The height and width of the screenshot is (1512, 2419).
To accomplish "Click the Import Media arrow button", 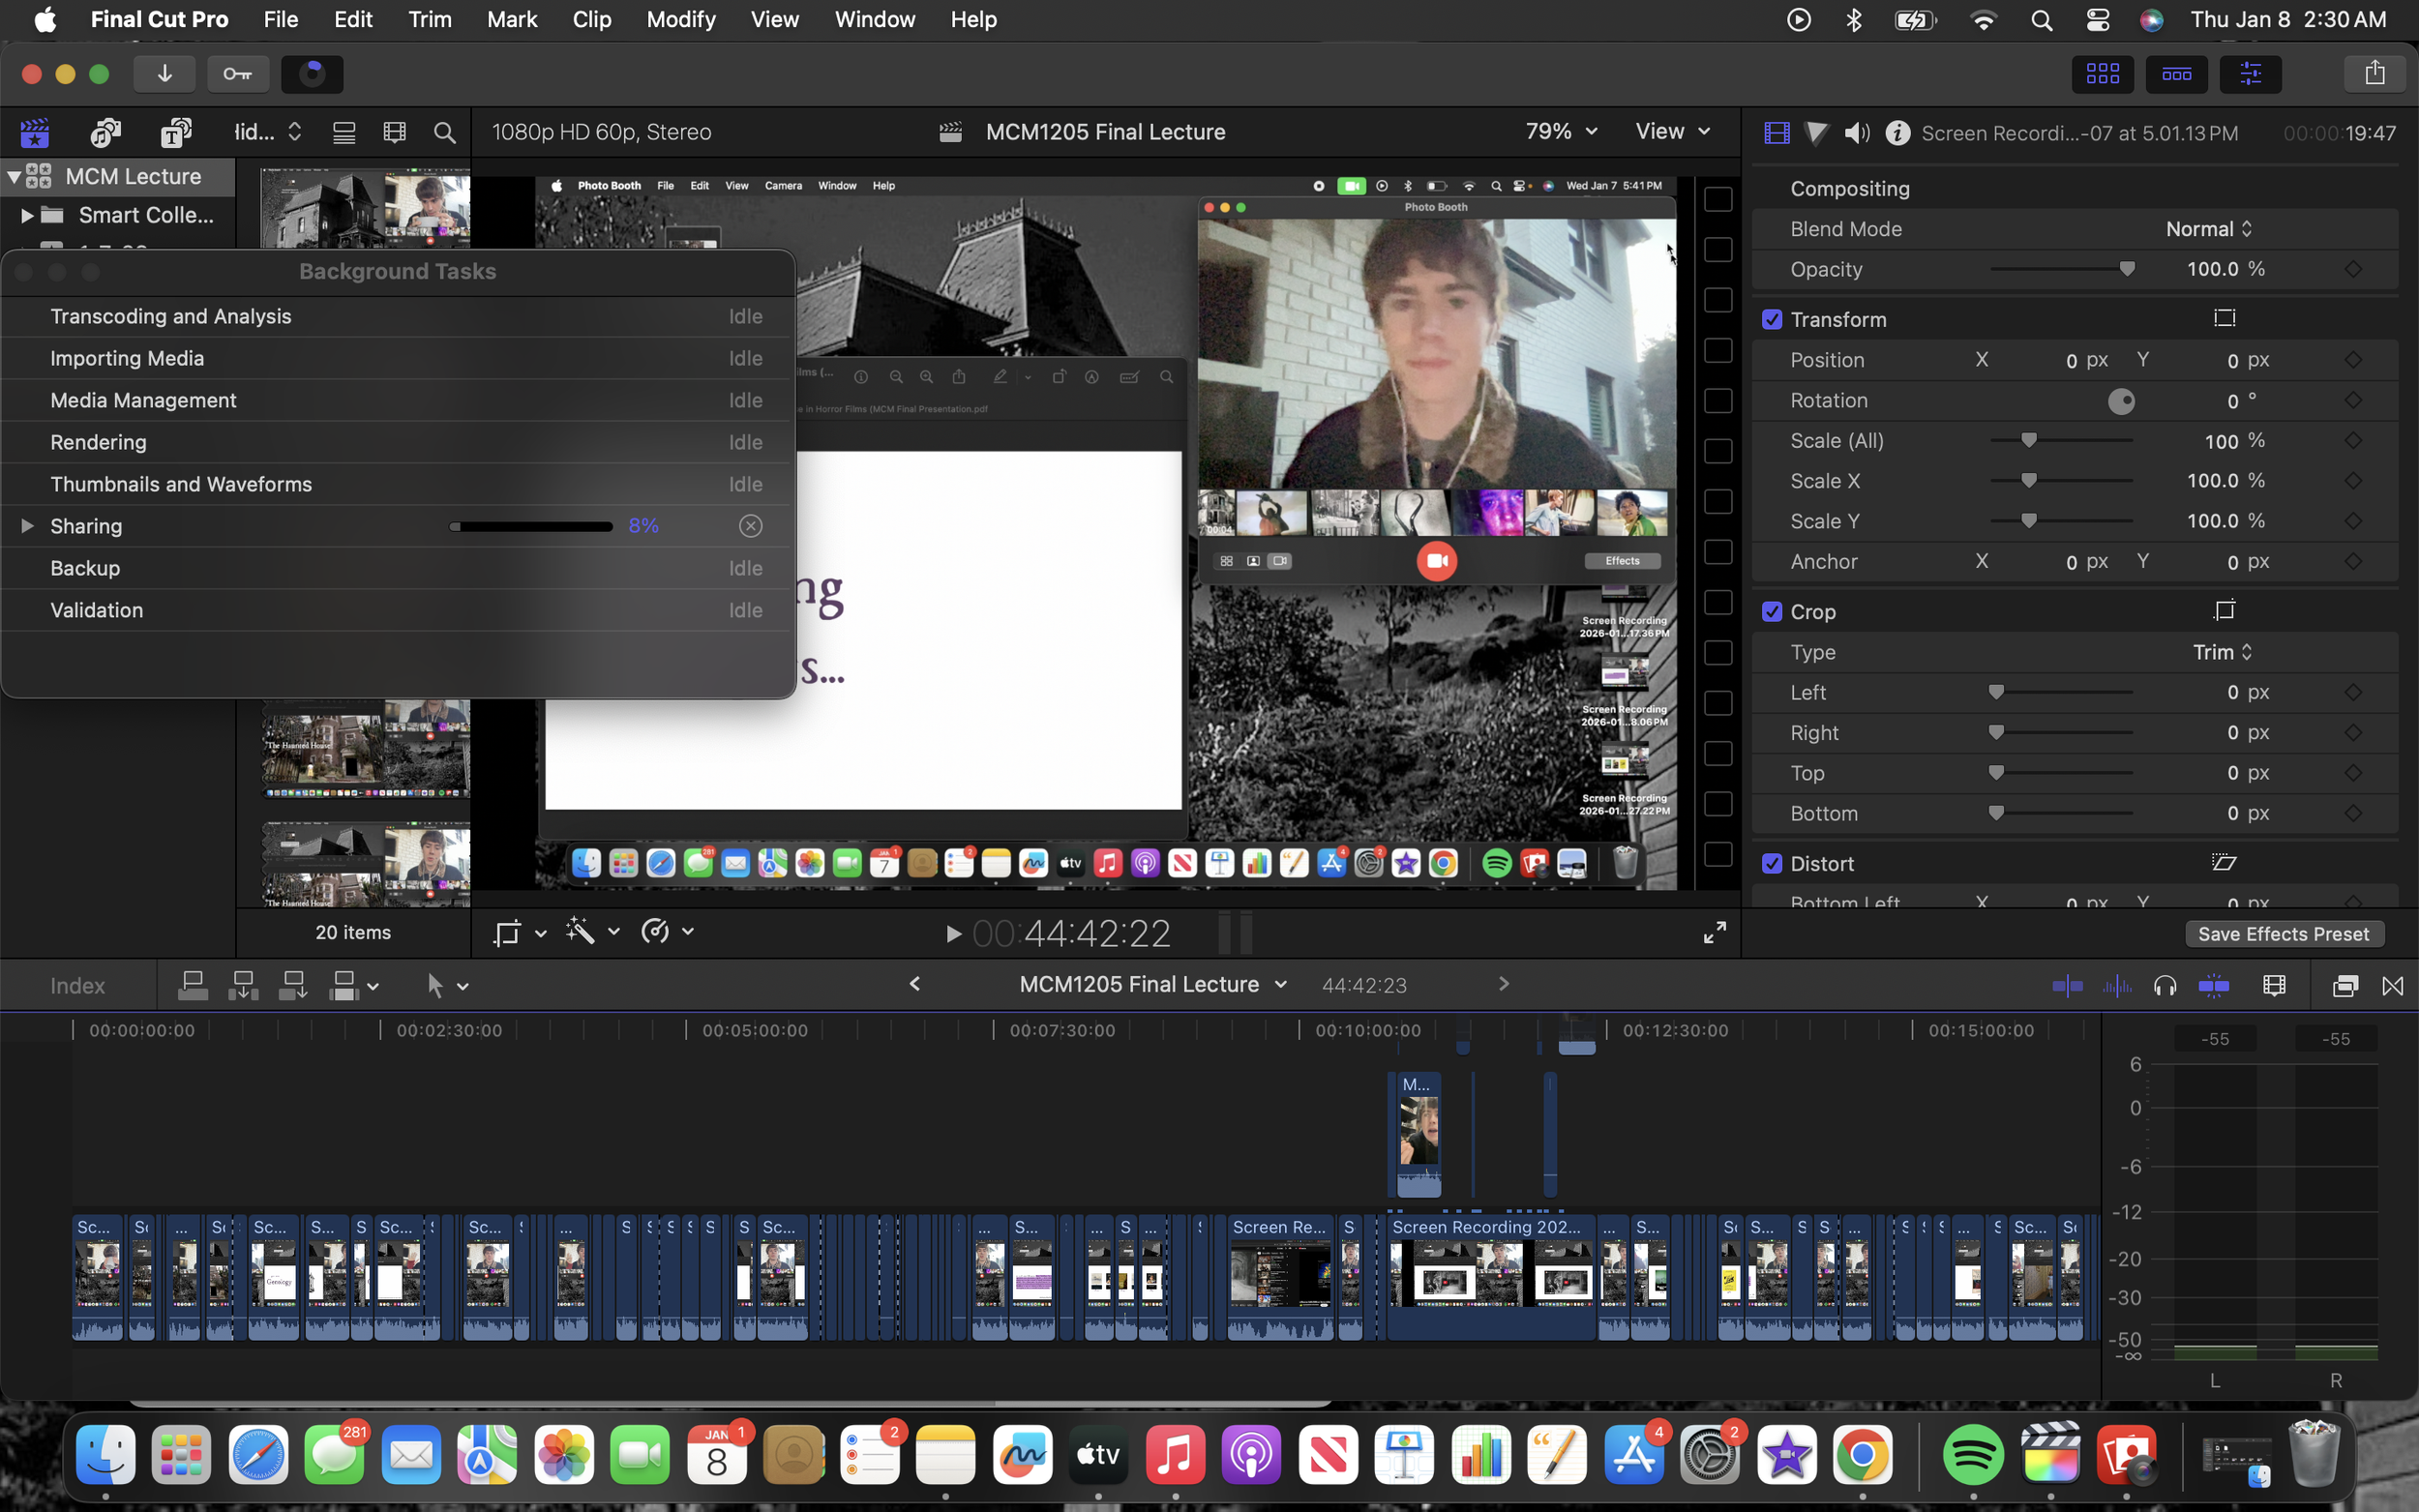I will (164, 74).
